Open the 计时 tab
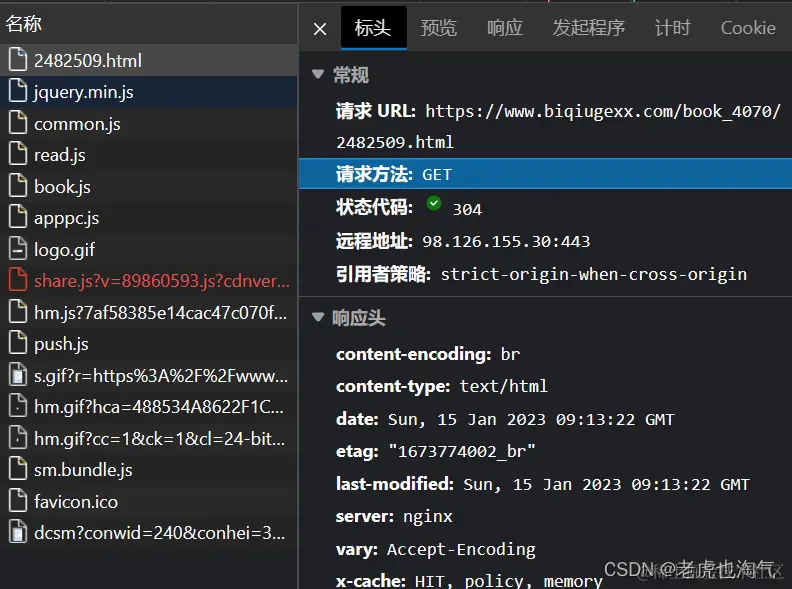 672,28
